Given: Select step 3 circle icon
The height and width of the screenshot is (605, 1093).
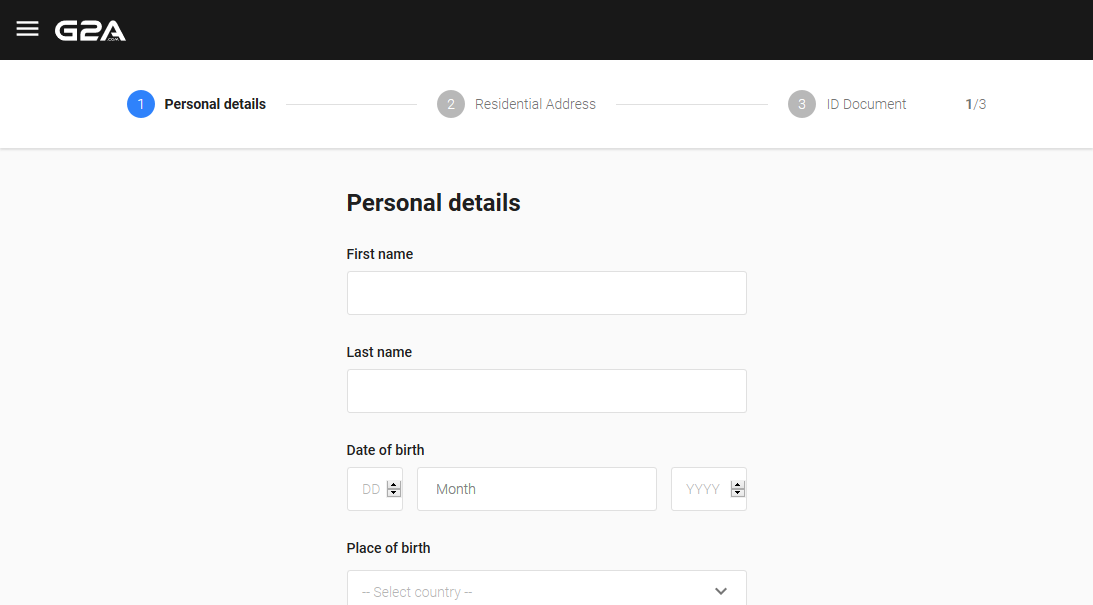Looking at the screenshot, I should coord(802,104).
